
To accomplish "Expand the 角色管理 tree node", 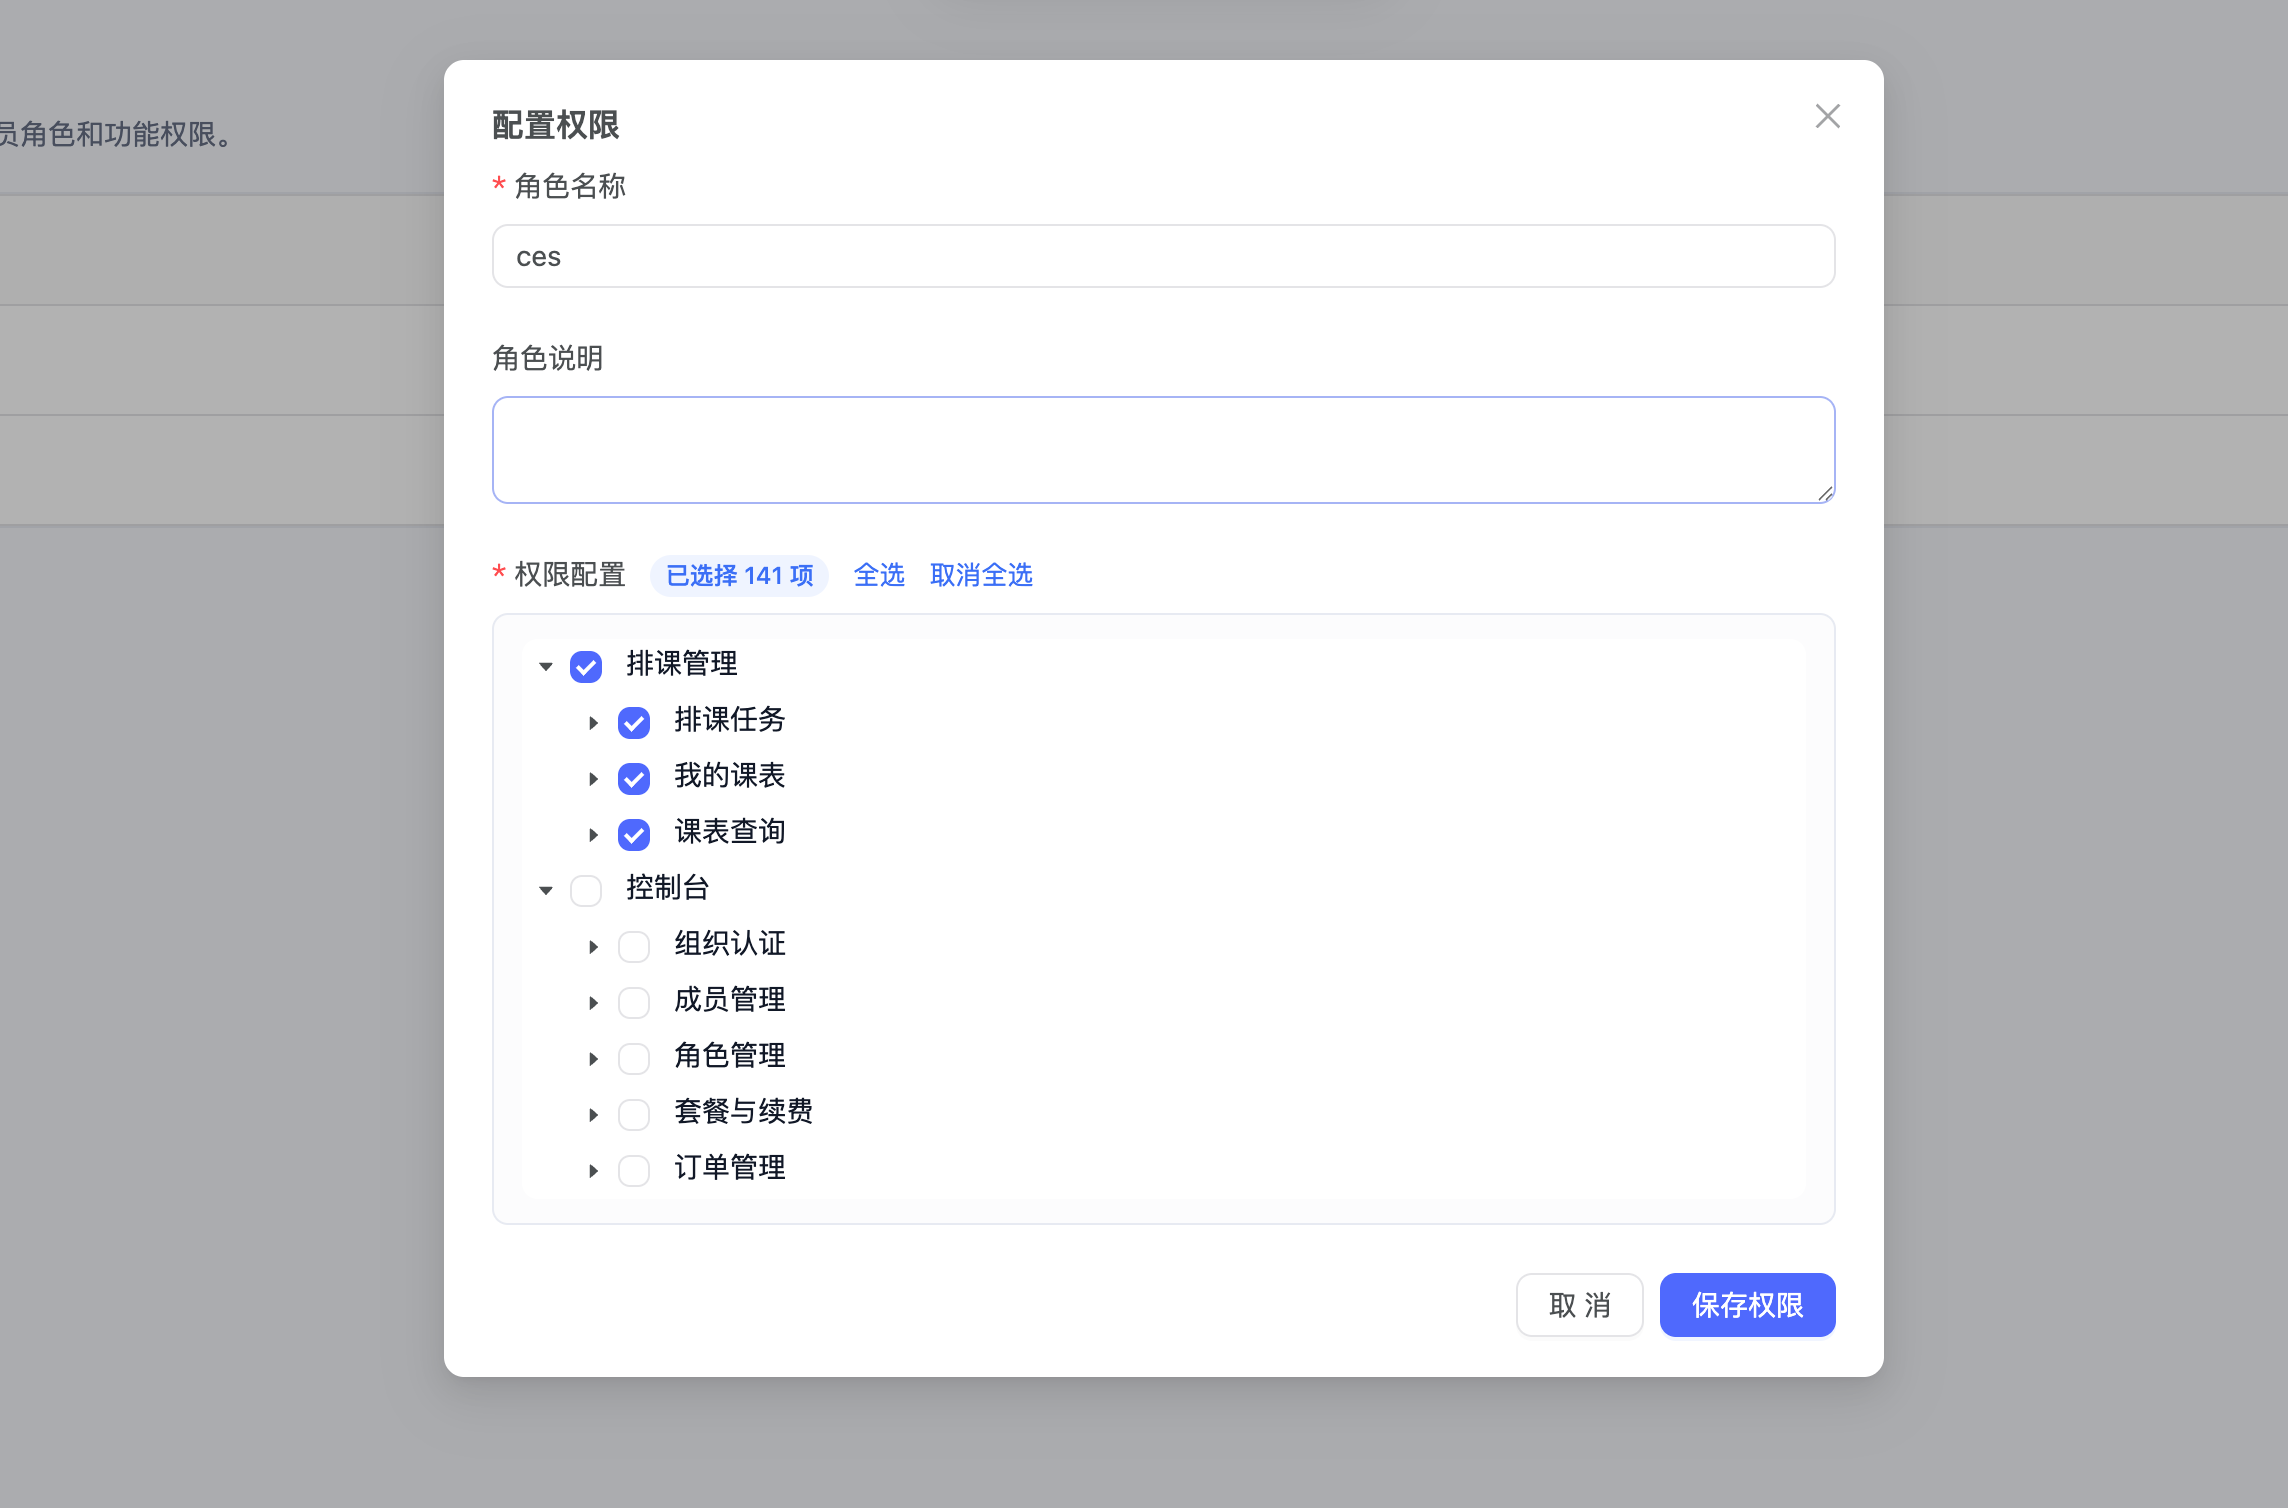I will (594, 1058).
